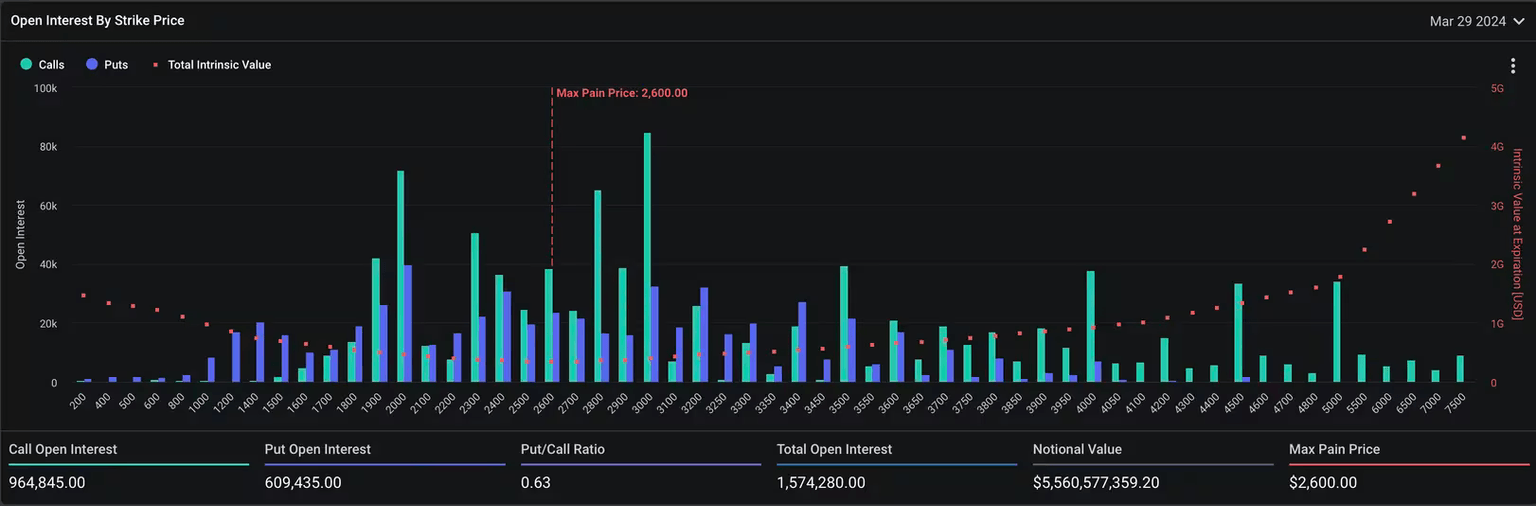Screen dimensions: 1536x506
Task: Click the blue put bar at 2000 strike
Action: point(408,324)
